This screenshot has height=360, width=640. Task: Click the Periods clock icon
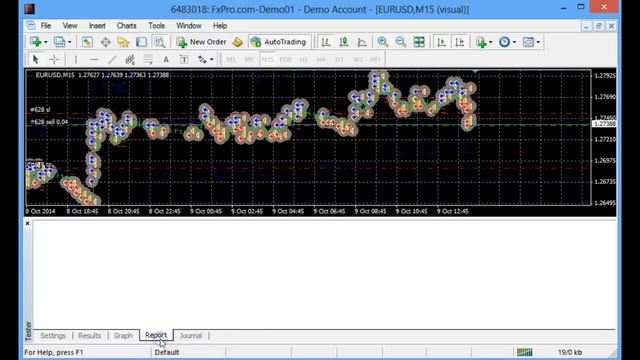pos(504,42)
